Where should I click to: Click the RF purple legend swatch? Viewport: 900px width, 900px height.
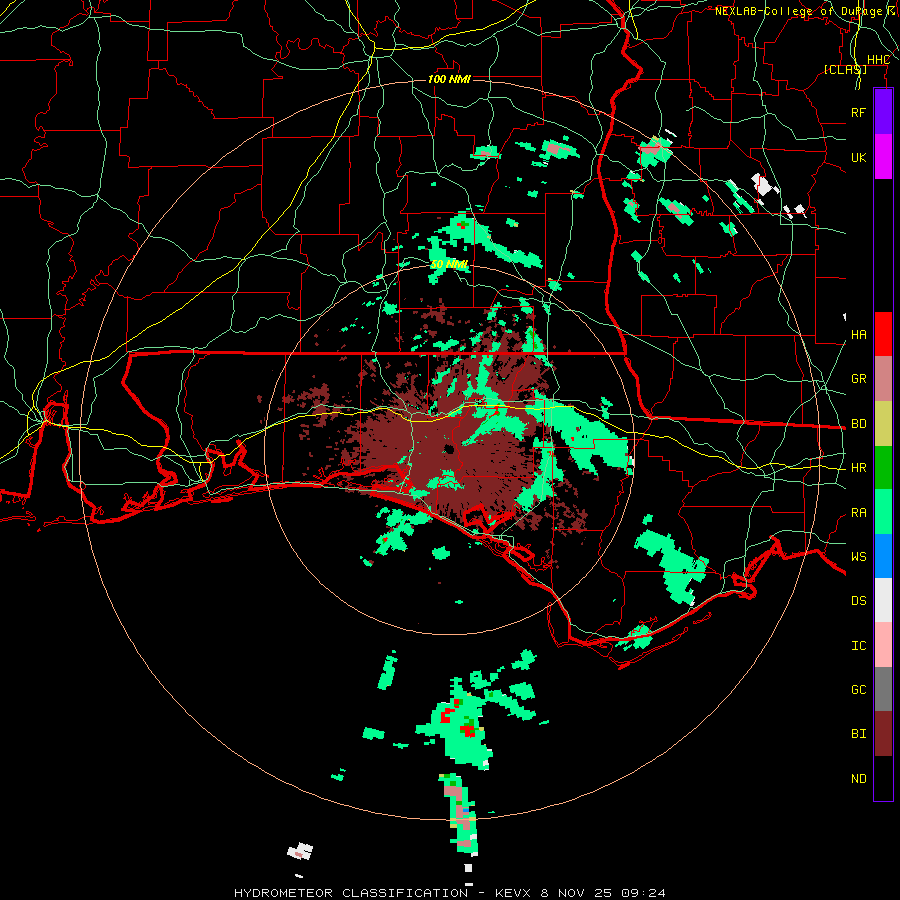tap(883, 111)
